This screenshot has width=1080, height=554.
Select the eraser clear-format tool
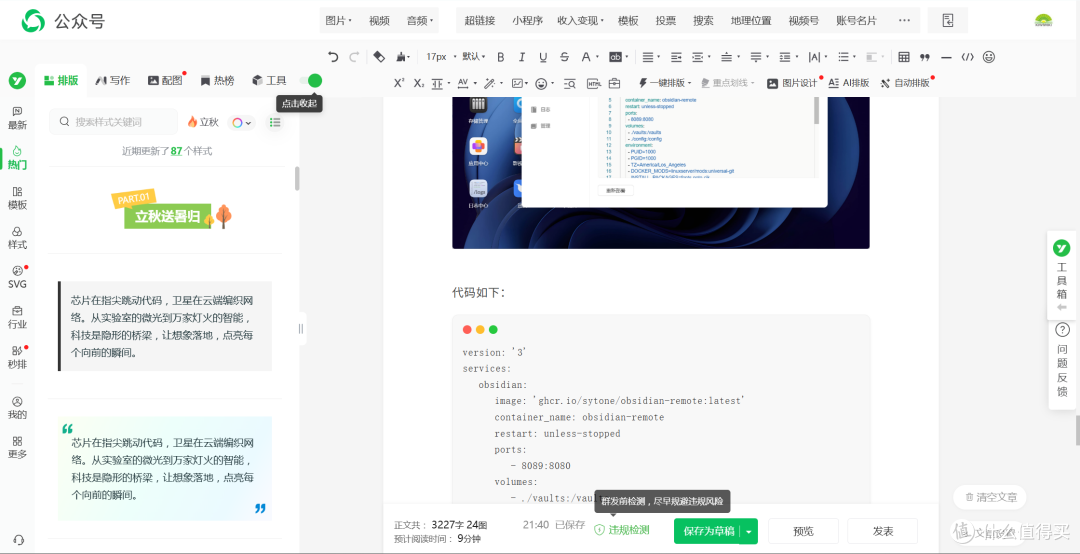click(379, 57)
